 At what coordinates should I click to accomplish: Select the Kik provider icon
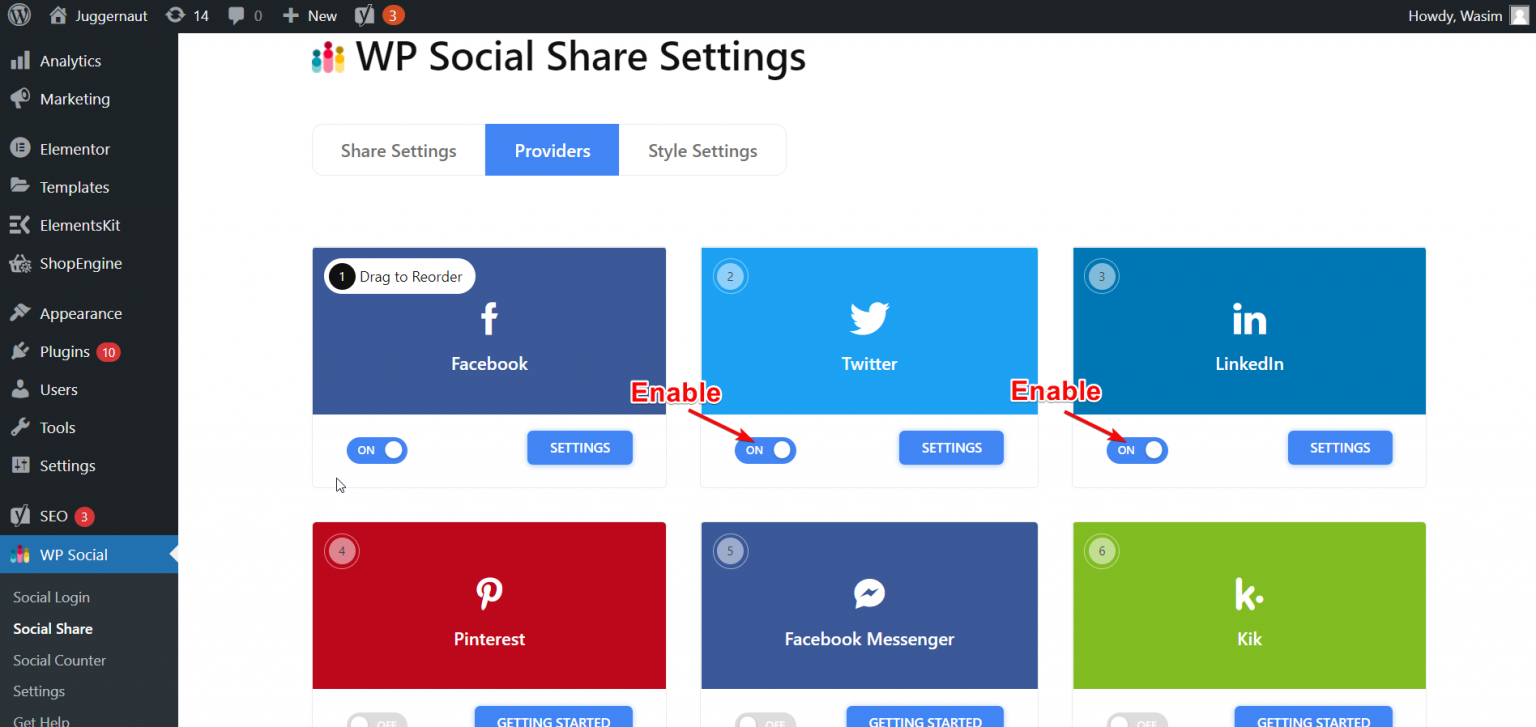point(1248,593)
